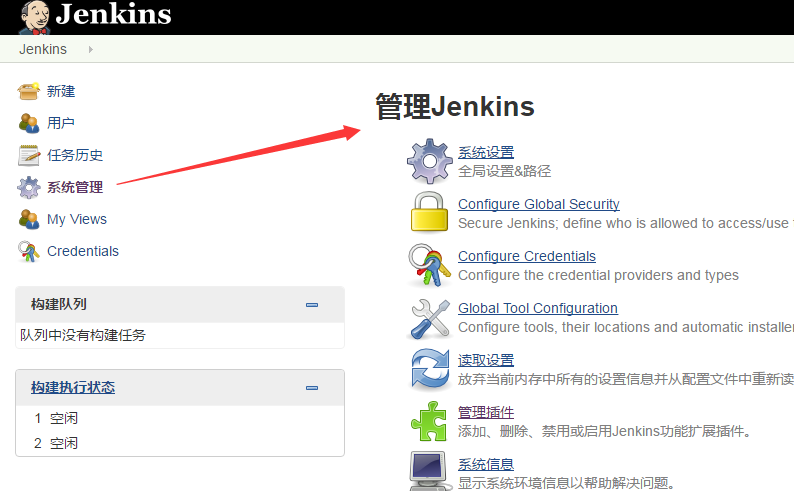Image resolution: width=794 pixels, height=491 pixels.
Task: Expand the breadcrumb arrow next to Jenkins
Action: 91,50
